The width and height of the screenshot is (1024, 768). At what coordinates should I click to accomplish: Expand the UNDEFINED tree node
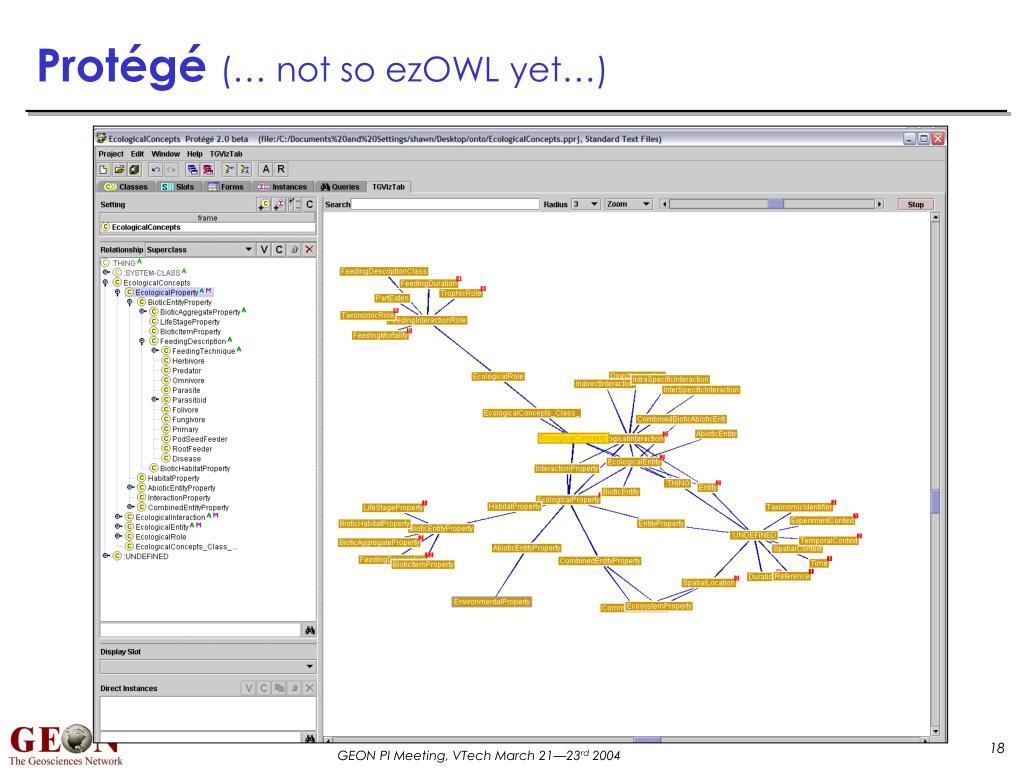(106, 556)
